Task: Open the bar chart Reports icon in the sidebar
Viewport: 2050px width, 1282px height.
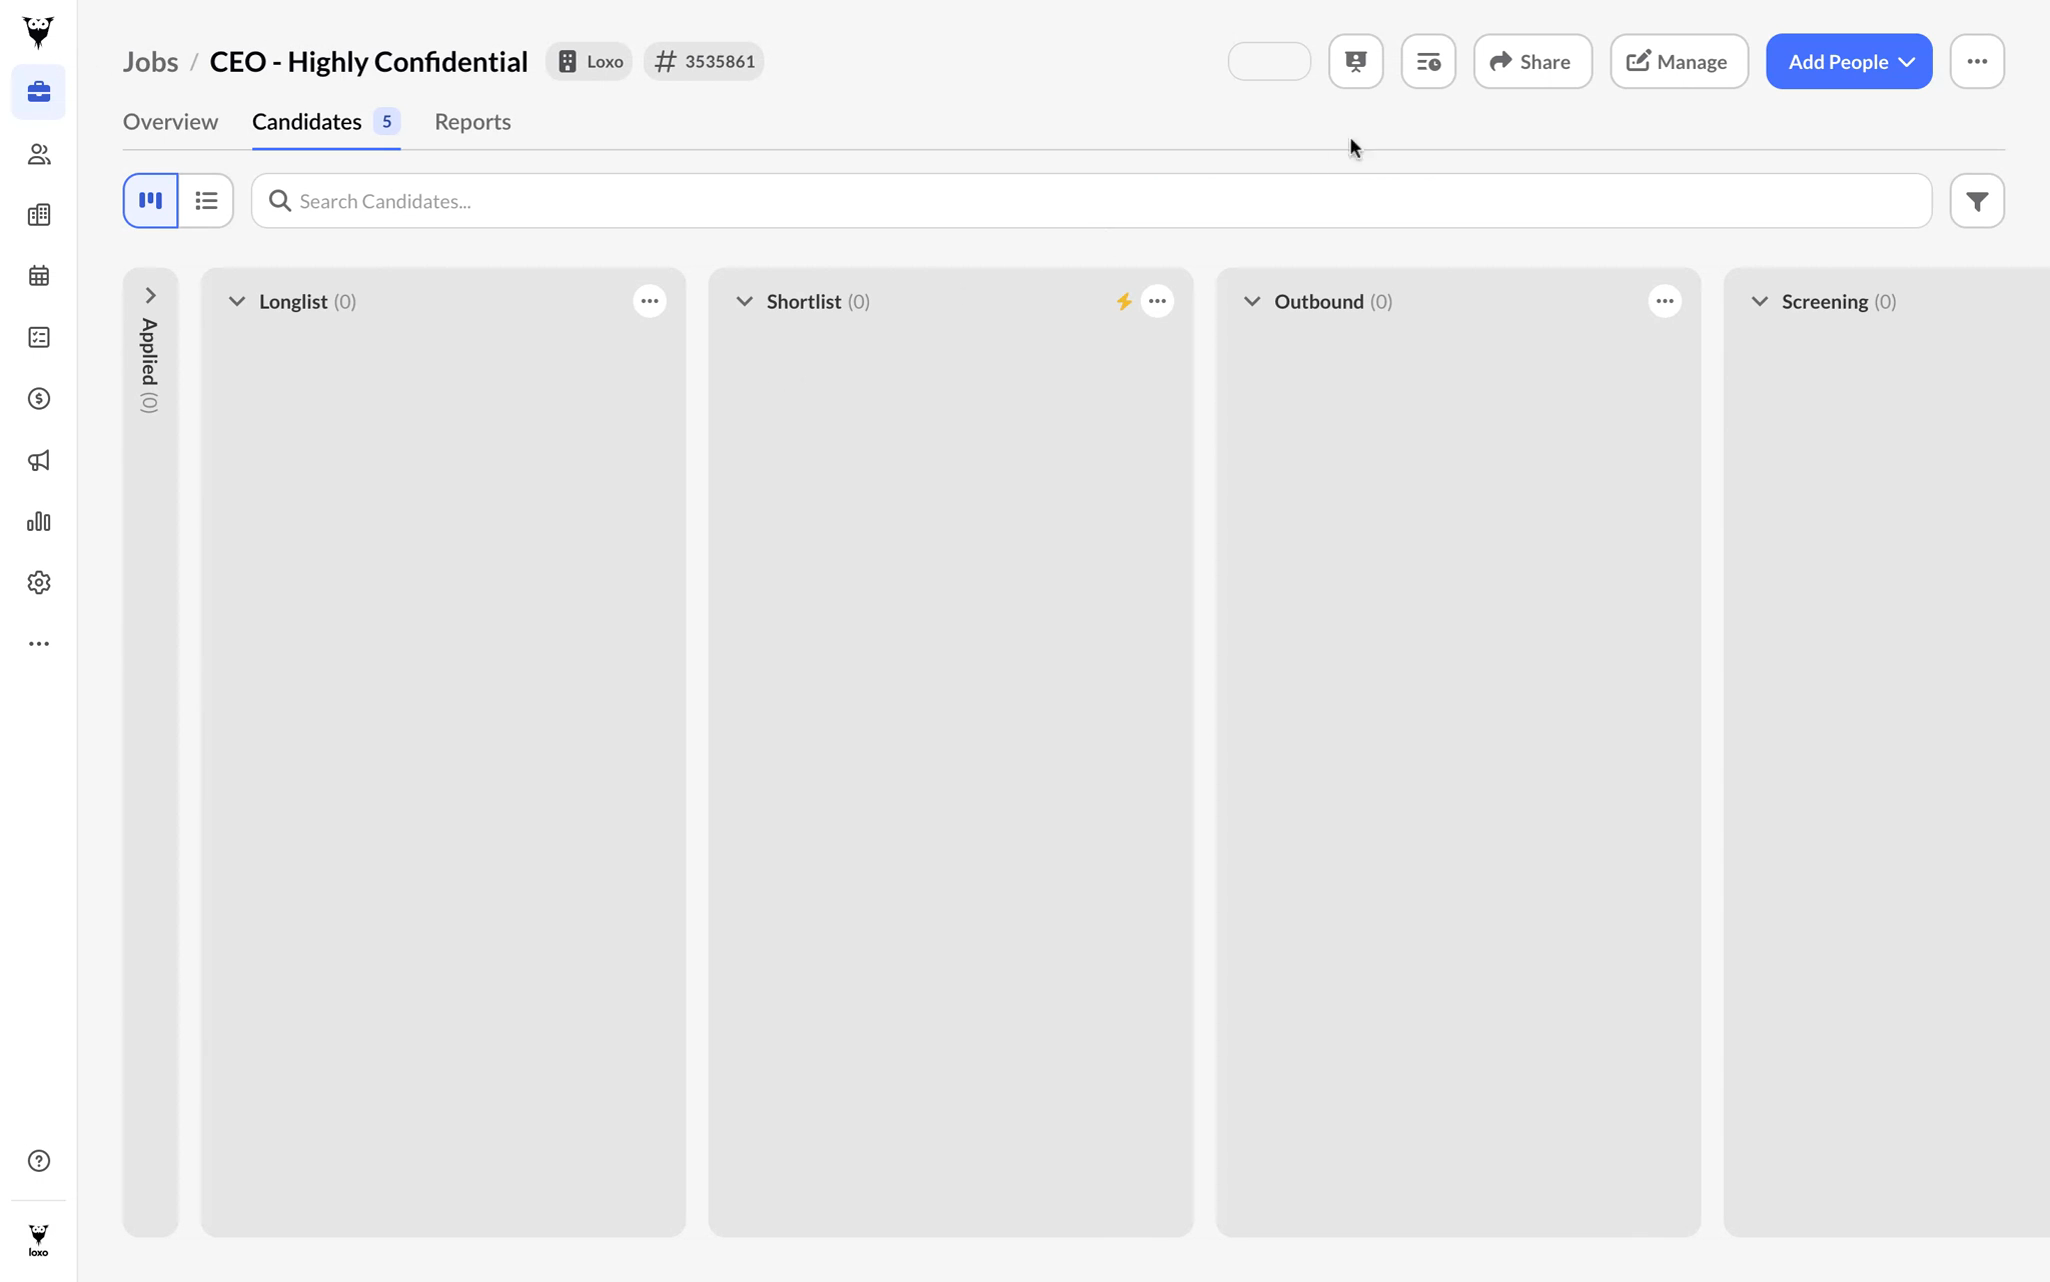Action: tap(38, 521)
